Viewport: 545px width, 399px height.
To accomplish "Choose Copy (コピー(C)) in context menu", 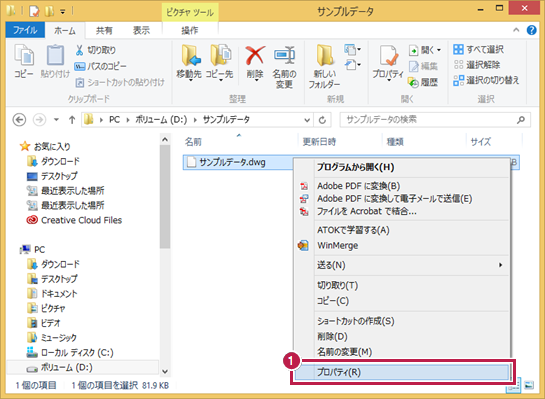I will coord(402,301).
